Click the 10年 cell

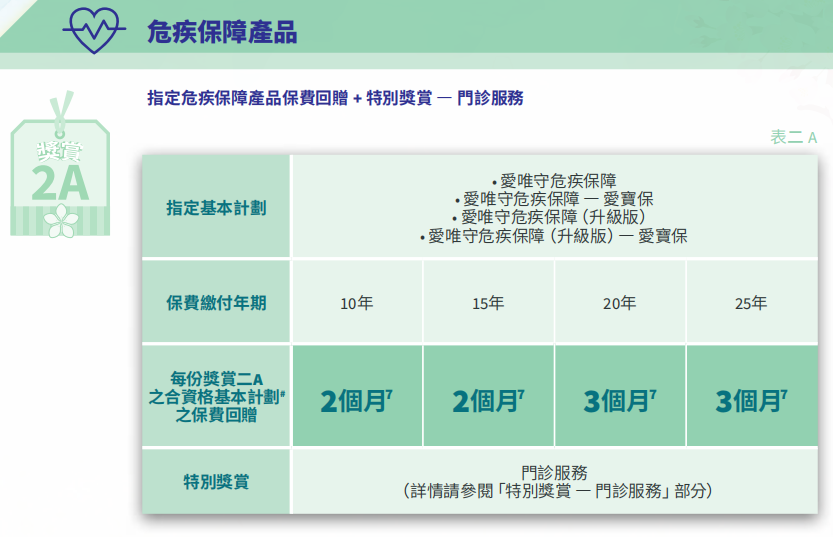tap(357, 303)
